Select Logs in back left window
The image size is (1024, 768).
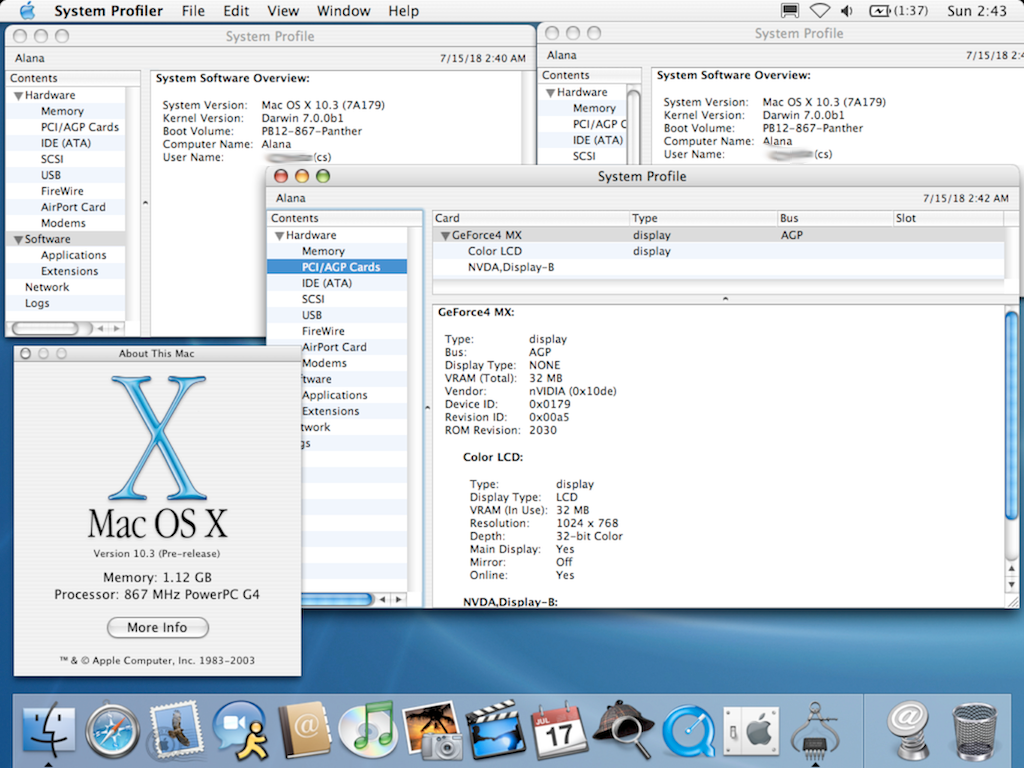(65, 303)
